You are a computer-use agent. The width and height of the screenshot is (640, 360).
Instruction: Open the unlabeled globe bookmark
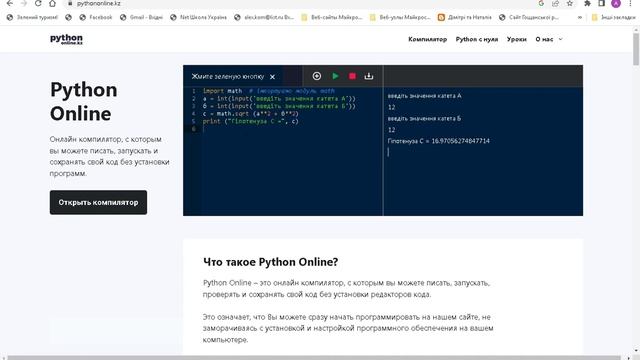pyautogui.click(x=68, y=17)
